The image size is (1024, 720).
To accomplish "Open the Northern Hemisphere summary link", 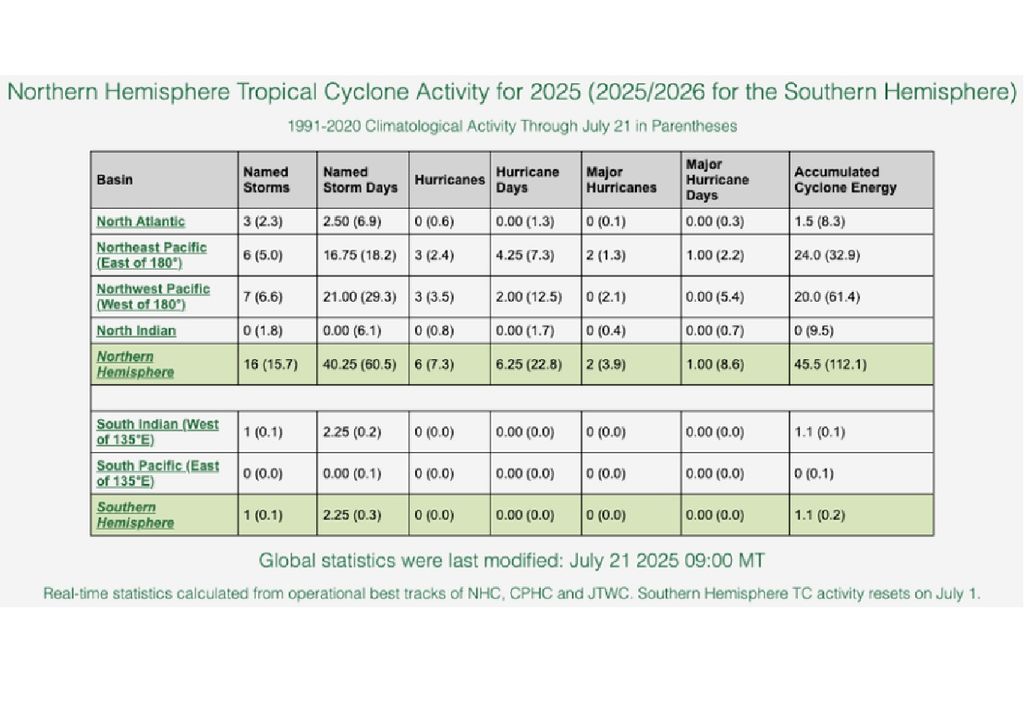I will click(135, 364).
